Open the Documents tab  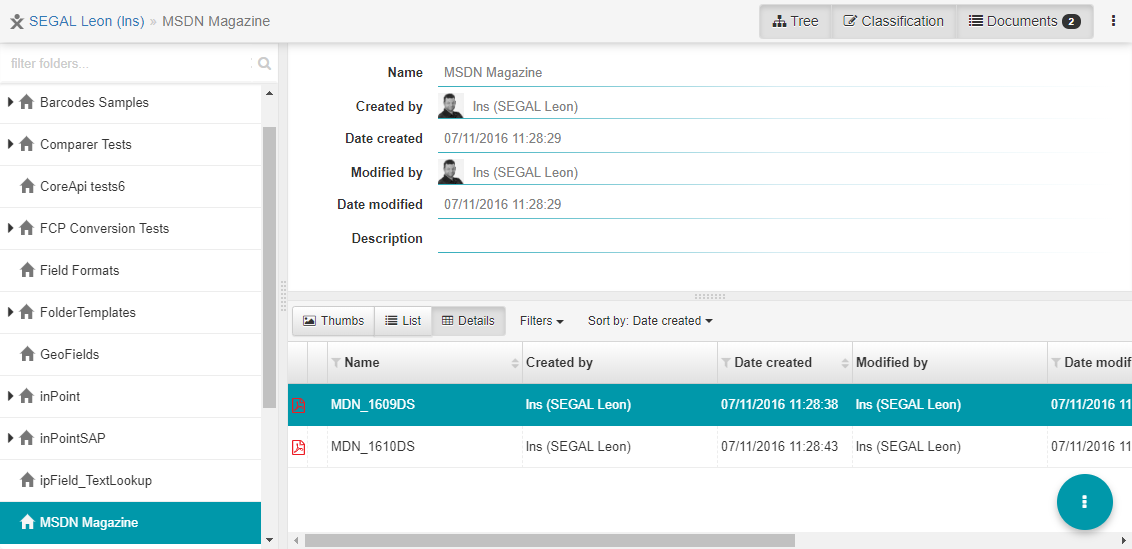tap(1024, 21)
